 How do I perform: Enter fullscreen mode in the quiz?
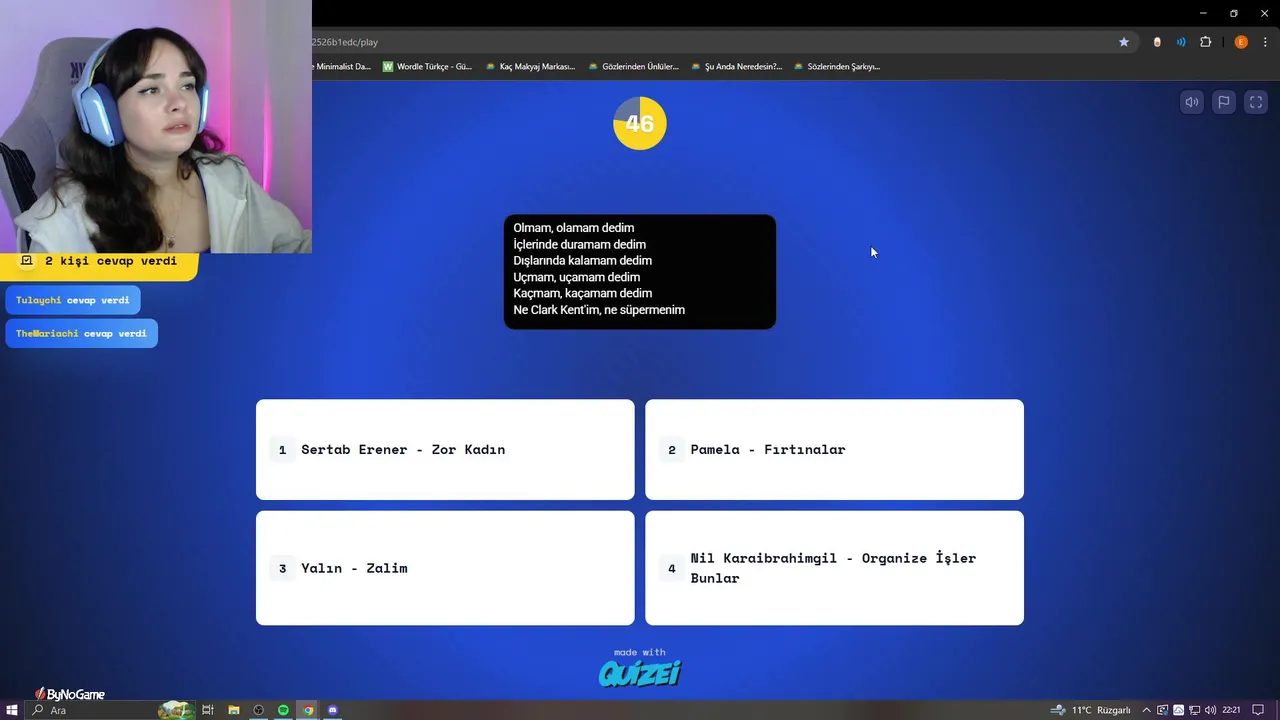point(1256,102)
